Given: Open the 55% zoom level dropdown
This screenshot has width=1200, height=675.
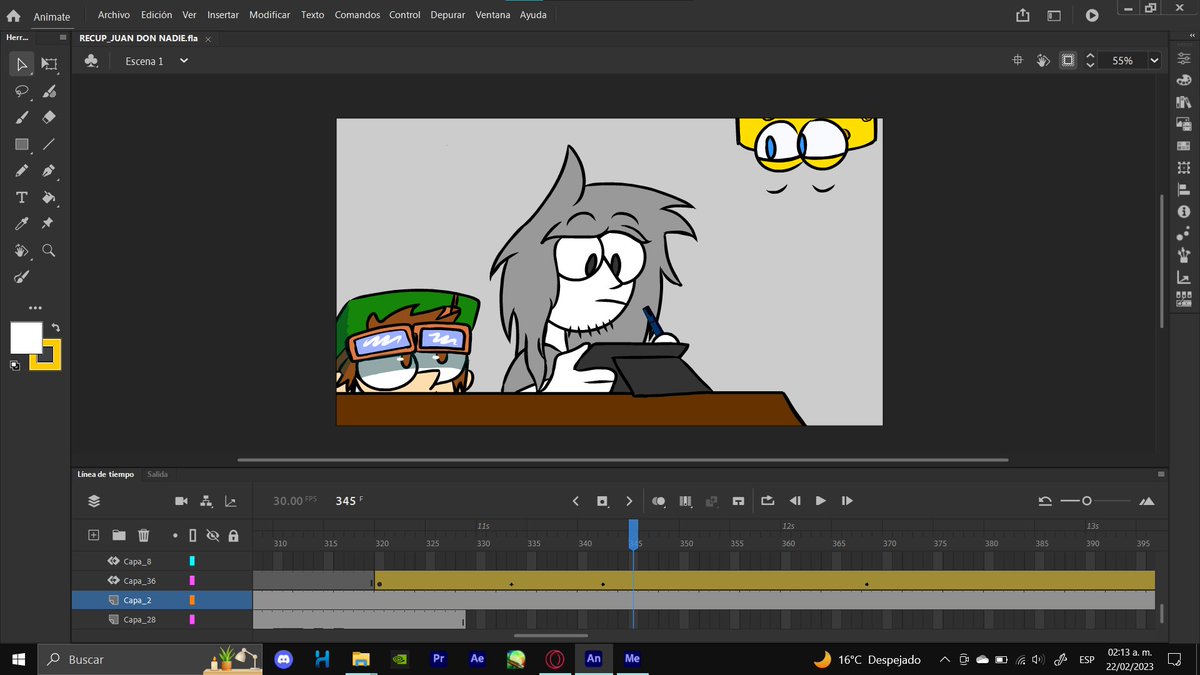Looking at the screenshot, I should (1133, 61).
